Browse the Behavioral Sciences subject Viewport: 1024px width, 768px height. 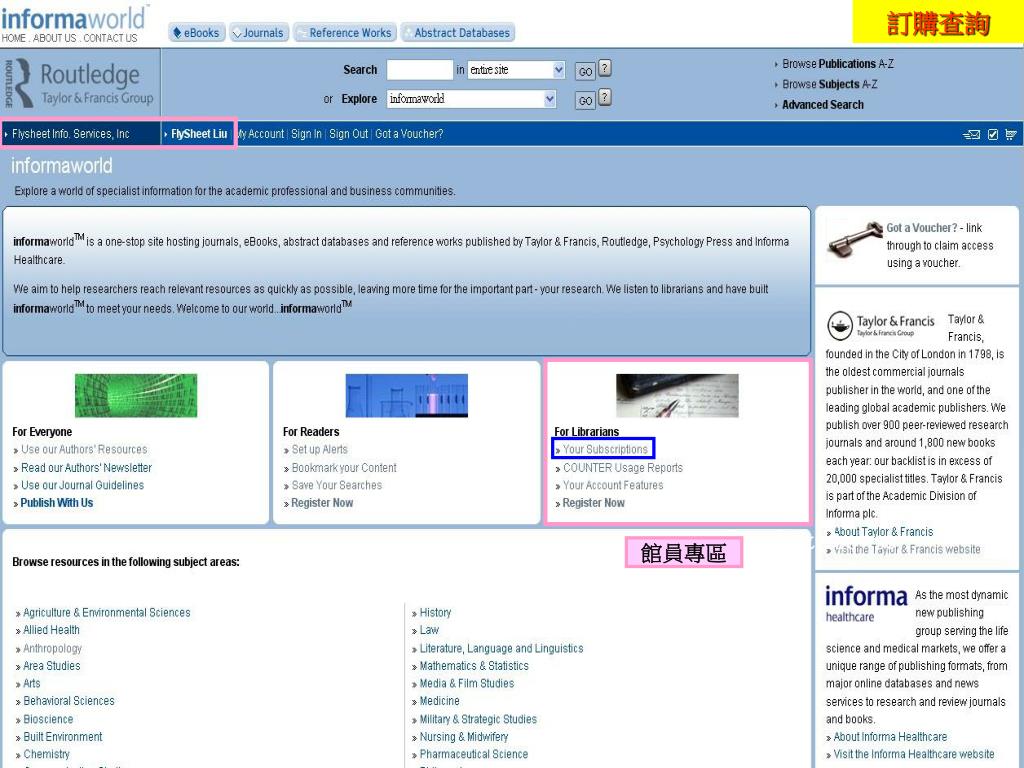coord(69,701)
